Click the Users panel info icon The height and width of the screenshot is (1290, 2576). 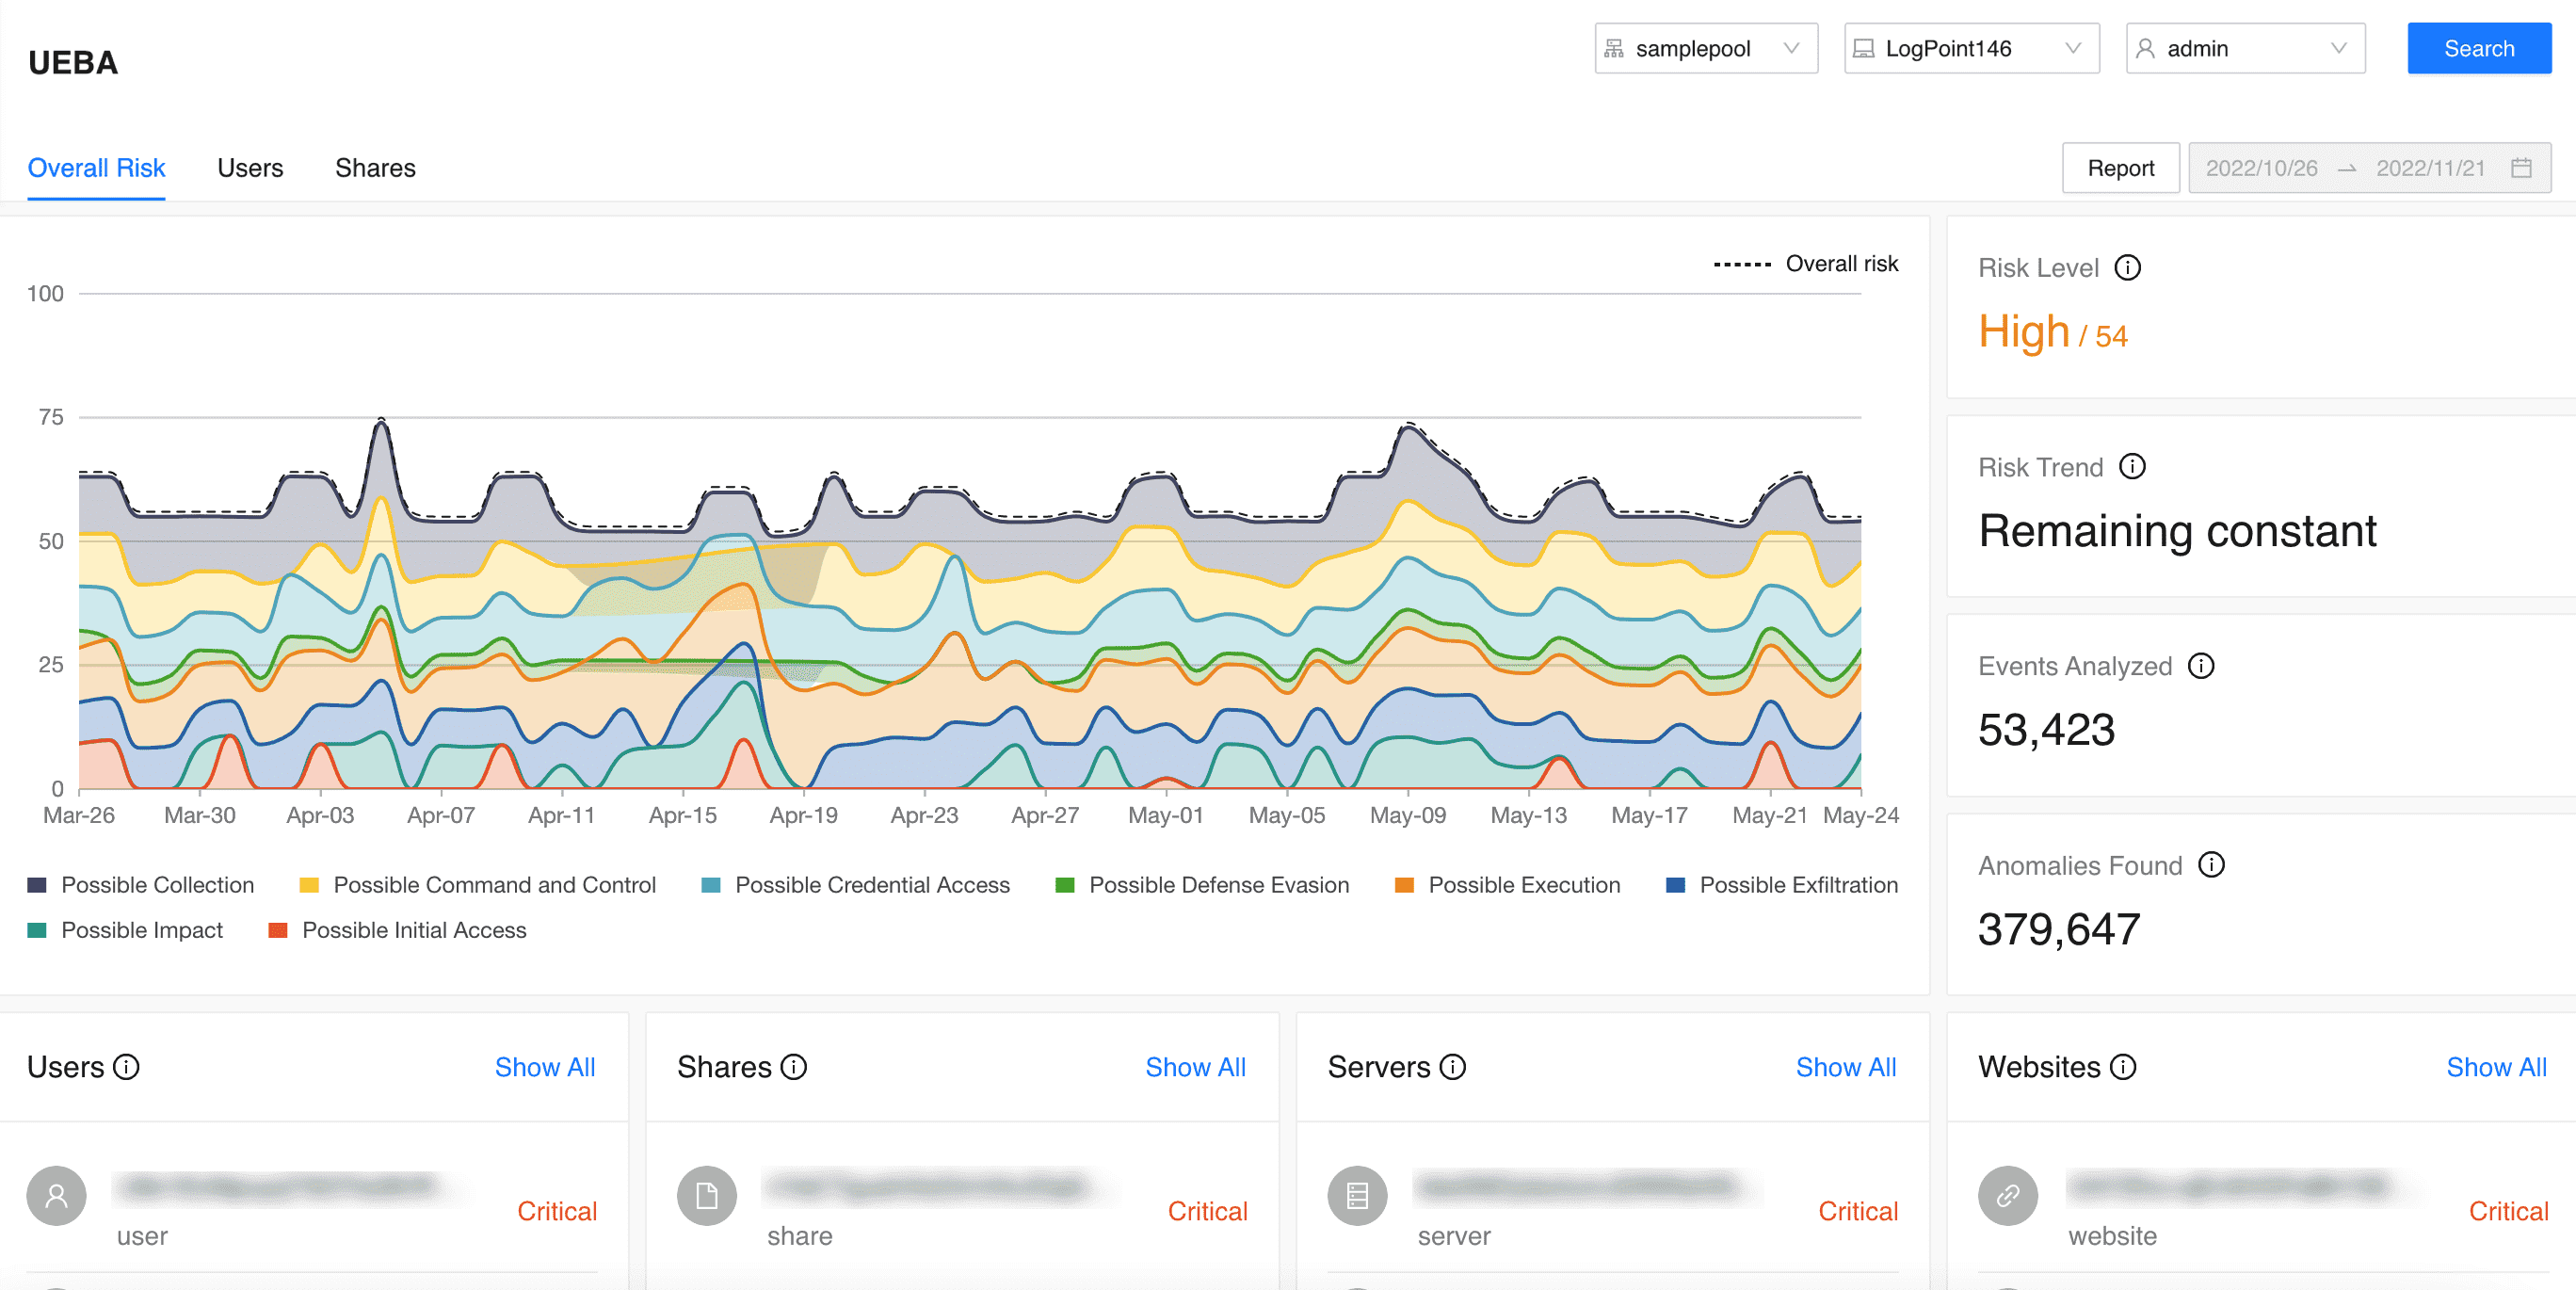[126, 1067]
